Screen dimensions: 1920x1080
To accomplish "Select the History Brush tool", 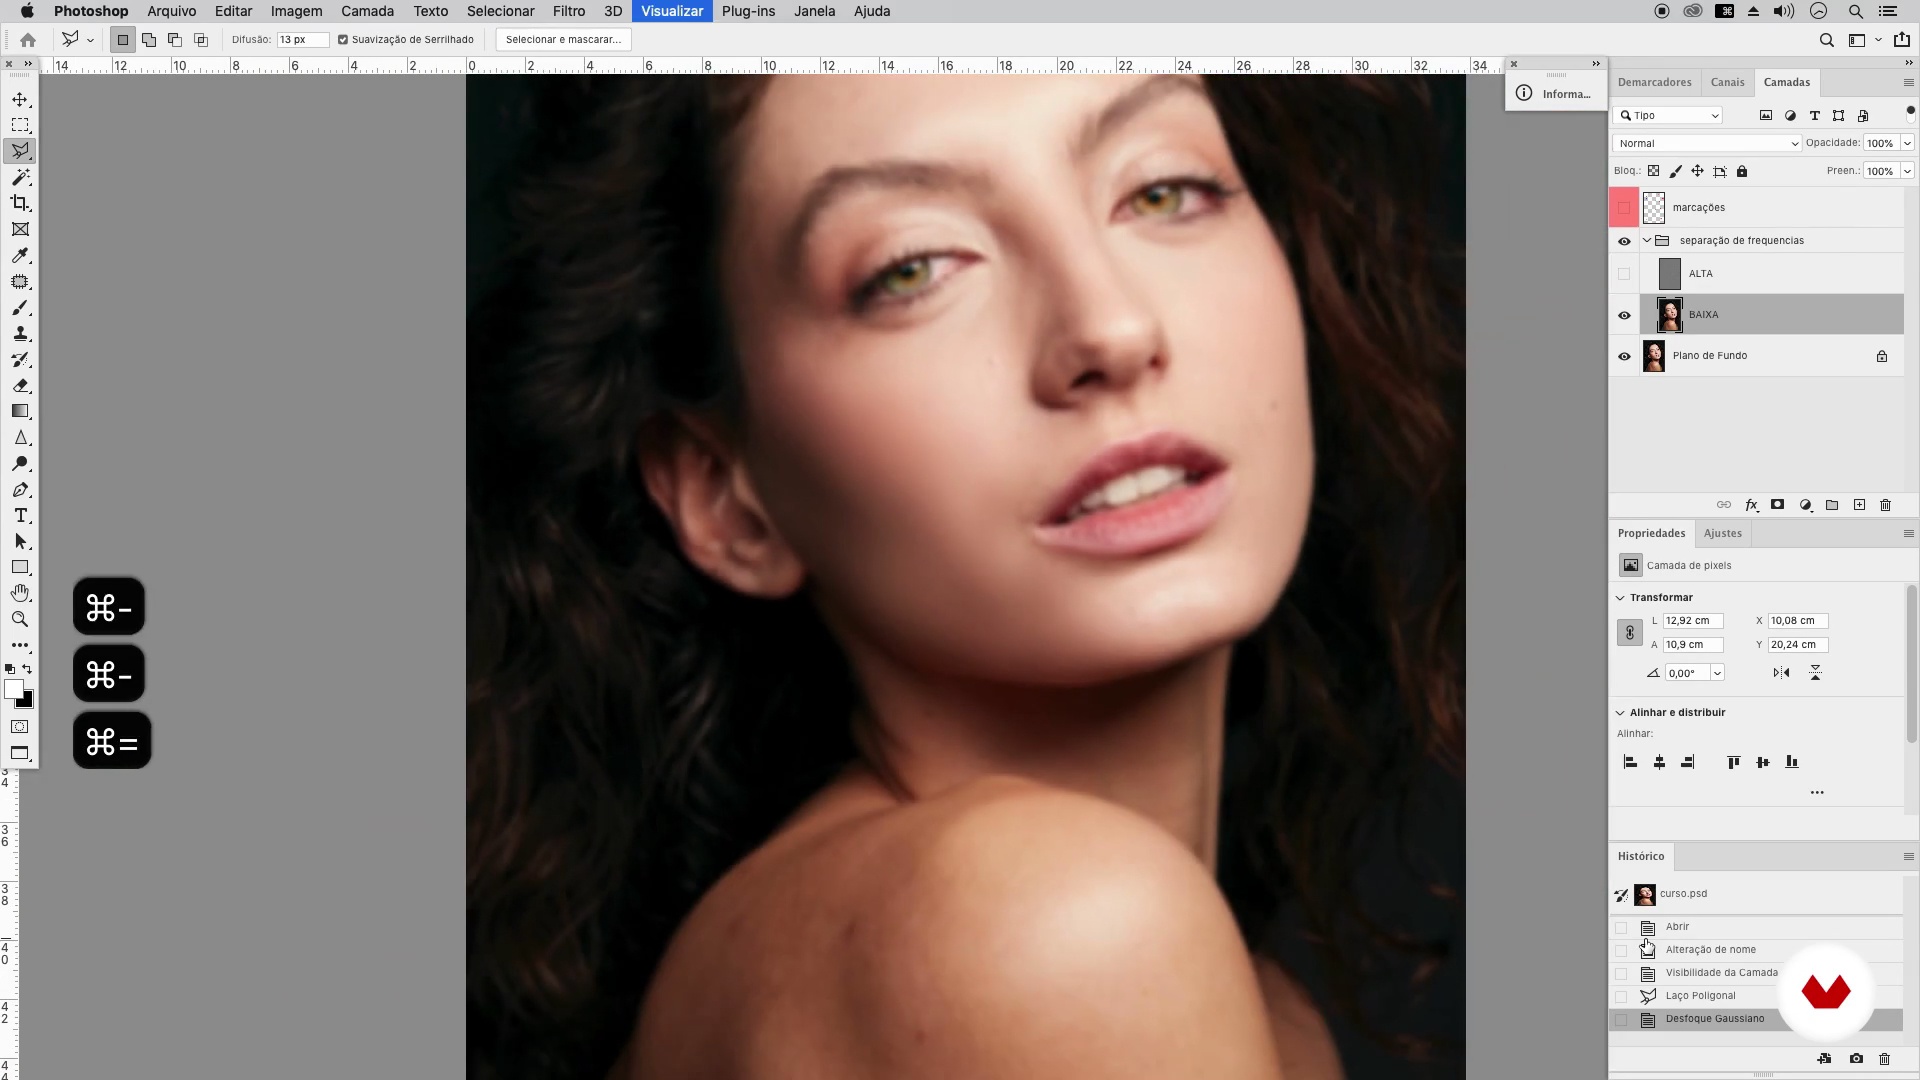I will click(x=20, y=359).
